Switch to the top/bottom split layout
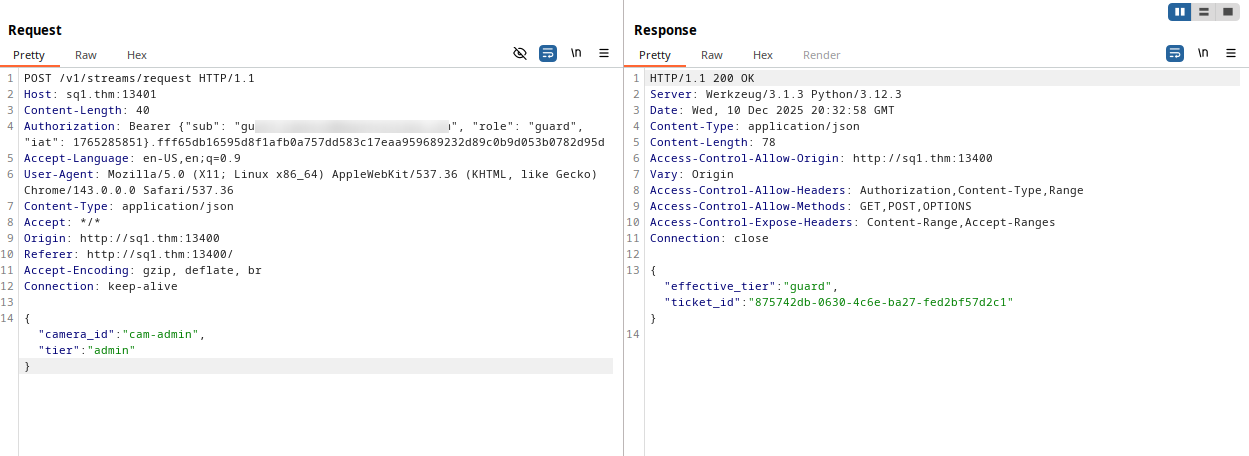 pos(1204,12)
